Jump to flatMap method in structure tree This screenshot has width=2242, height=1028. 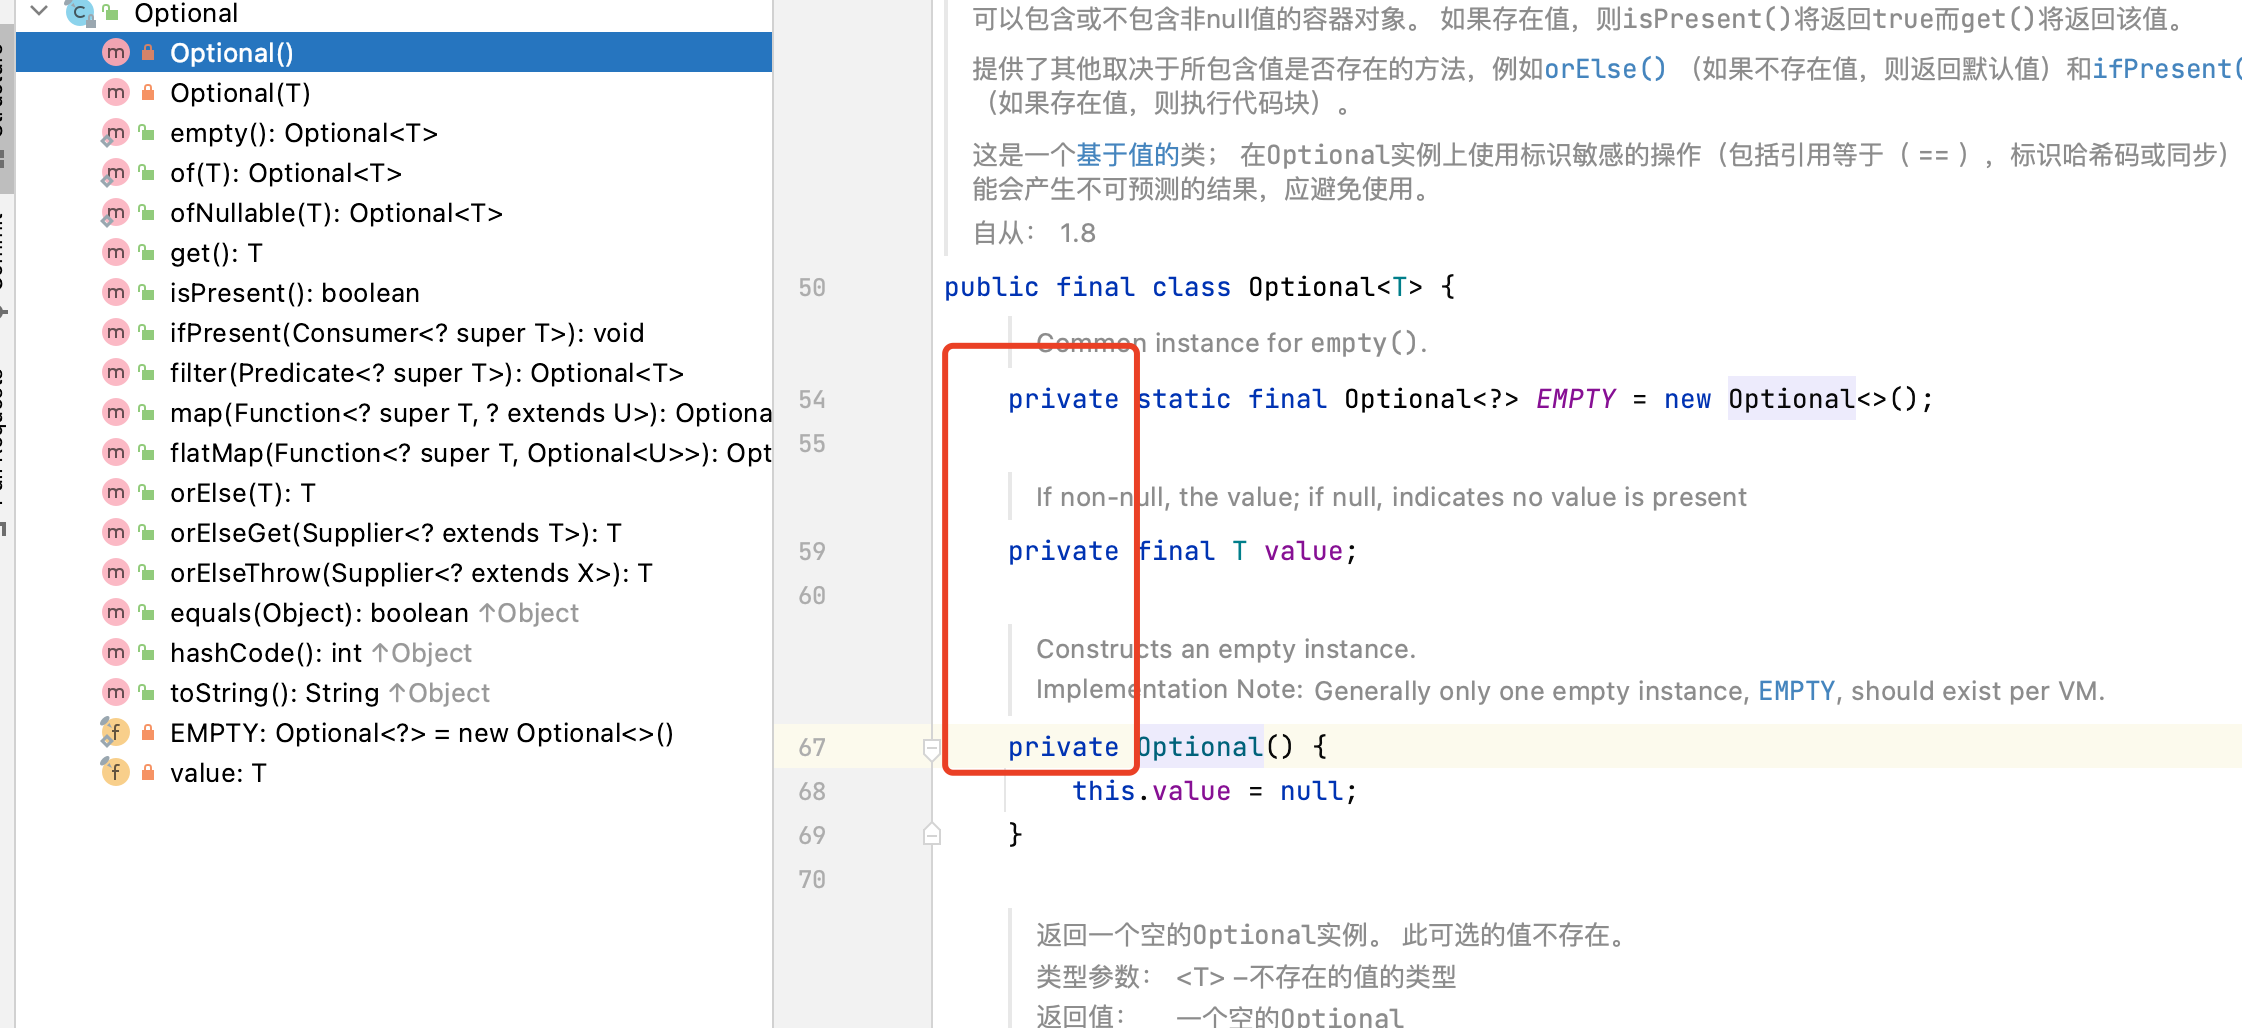point(470,453)
